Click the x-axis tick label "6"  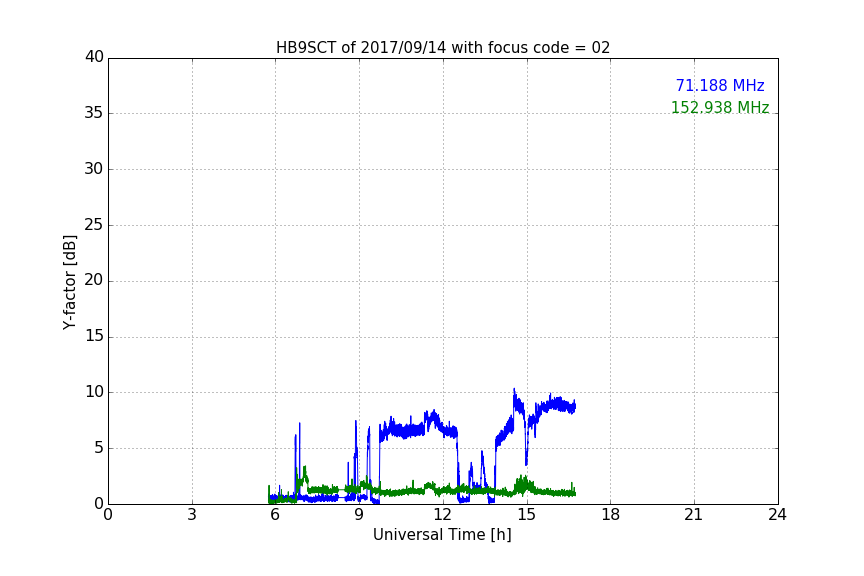pos(275,515)
